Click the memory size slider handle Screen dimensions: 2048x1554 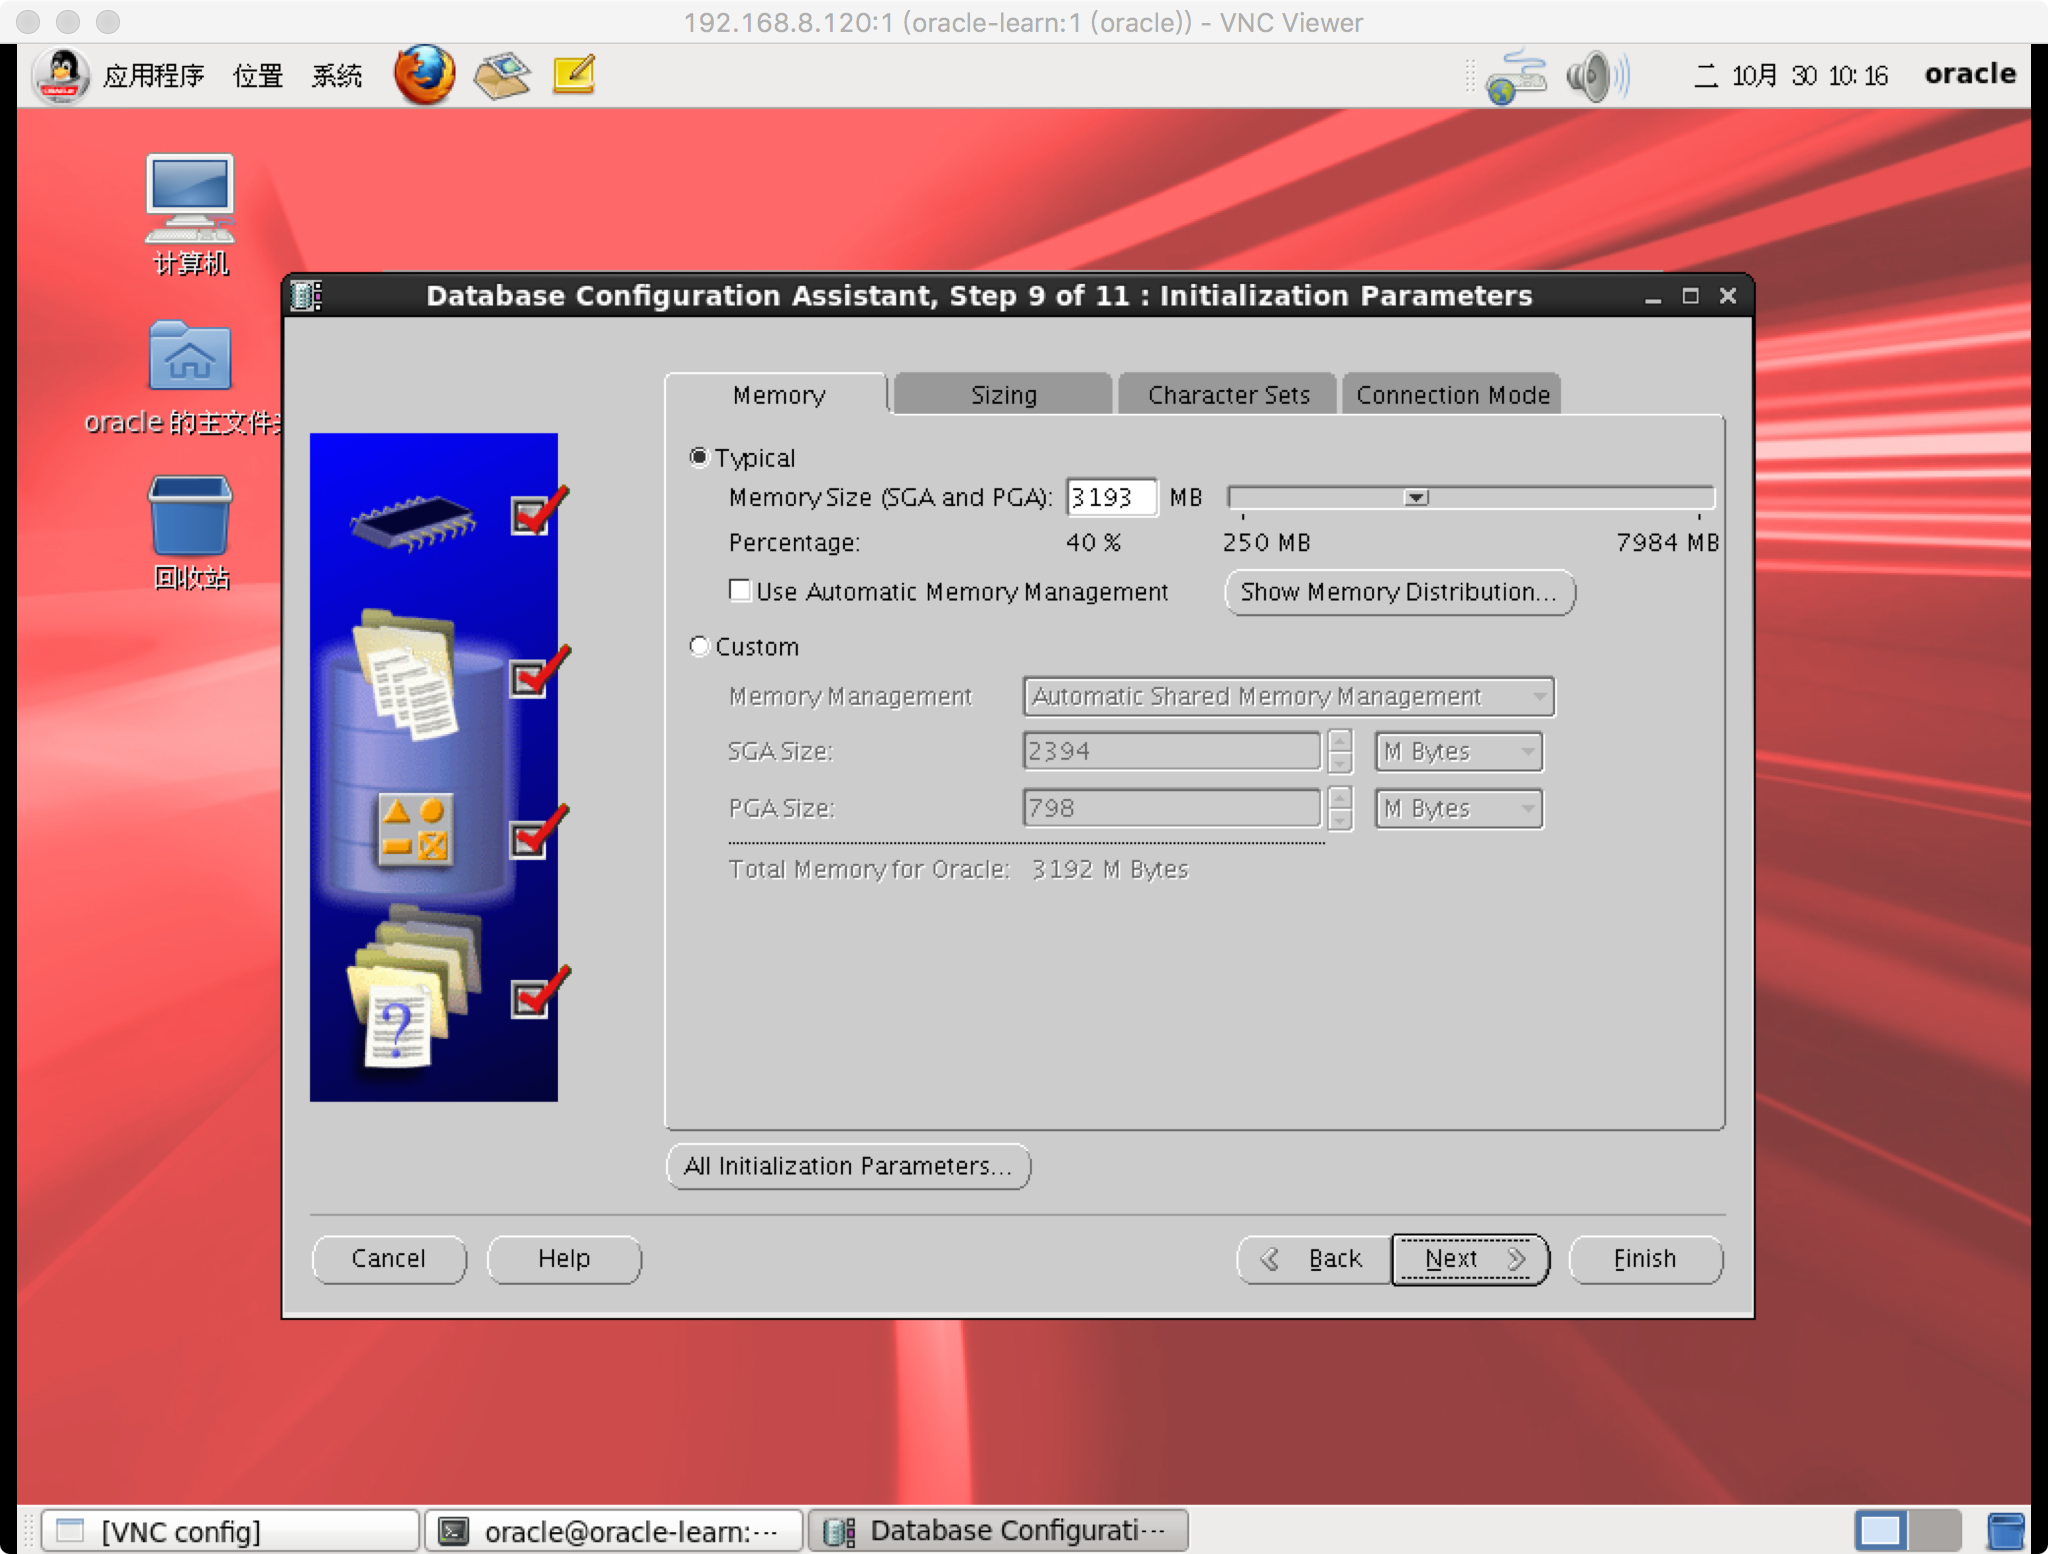[x=1416, y=497]
